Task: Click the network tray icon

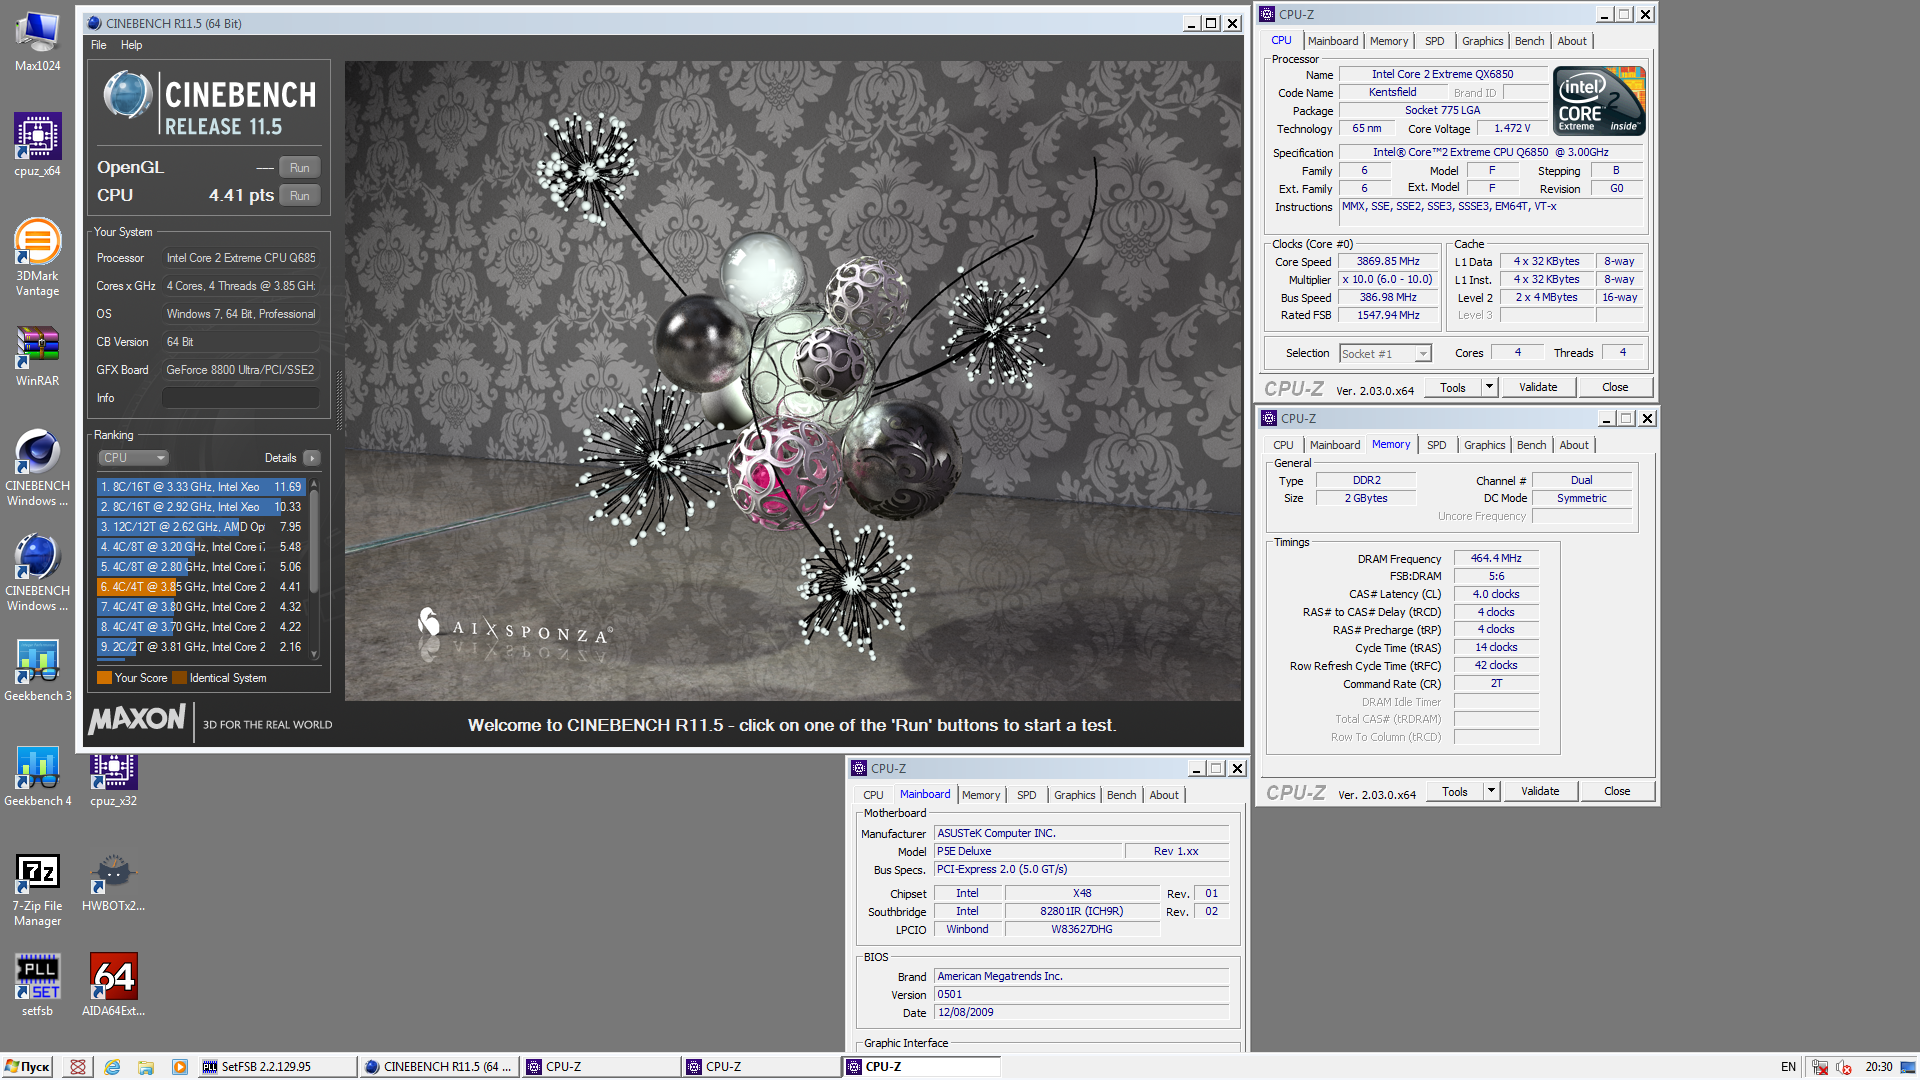Action: (1820, 1067)
